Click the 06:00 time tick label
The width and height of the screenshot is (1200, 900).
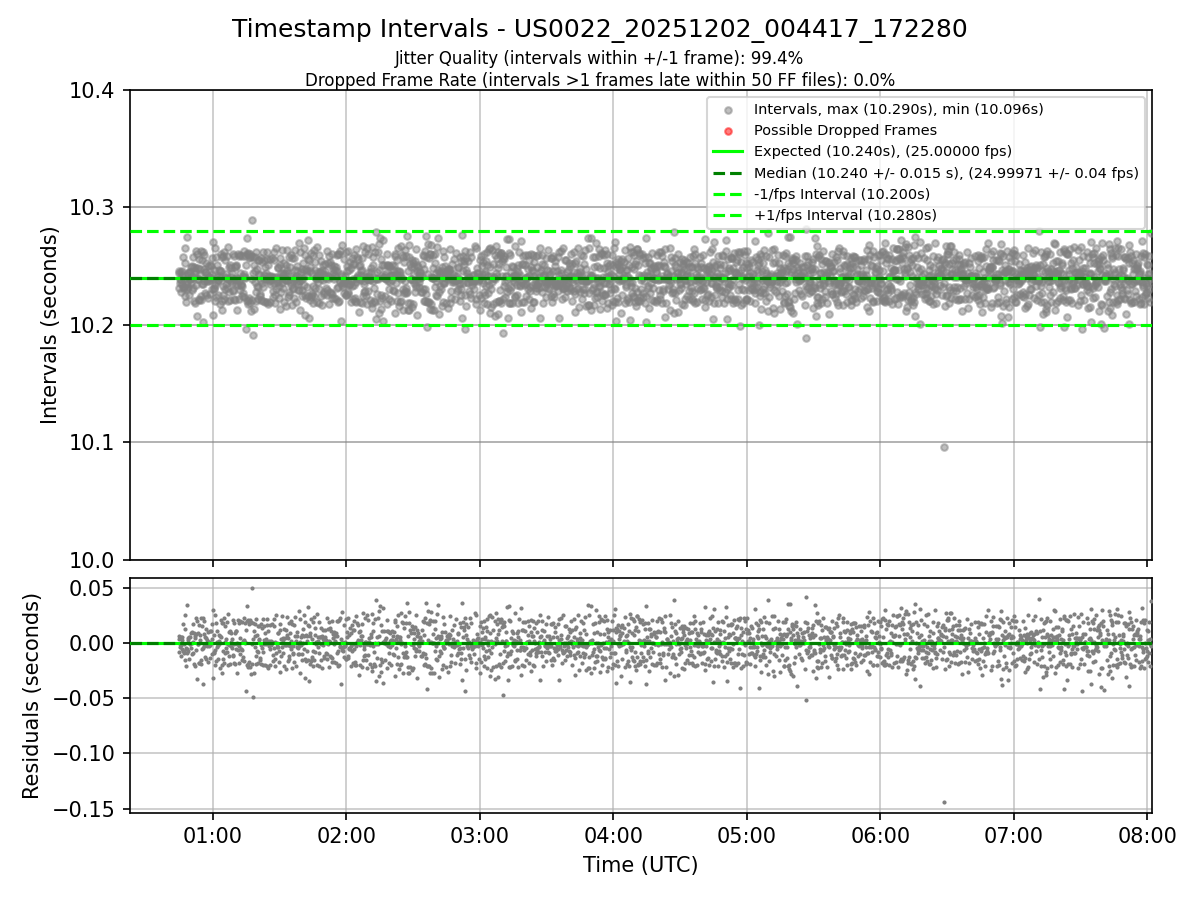click(880, 835)
